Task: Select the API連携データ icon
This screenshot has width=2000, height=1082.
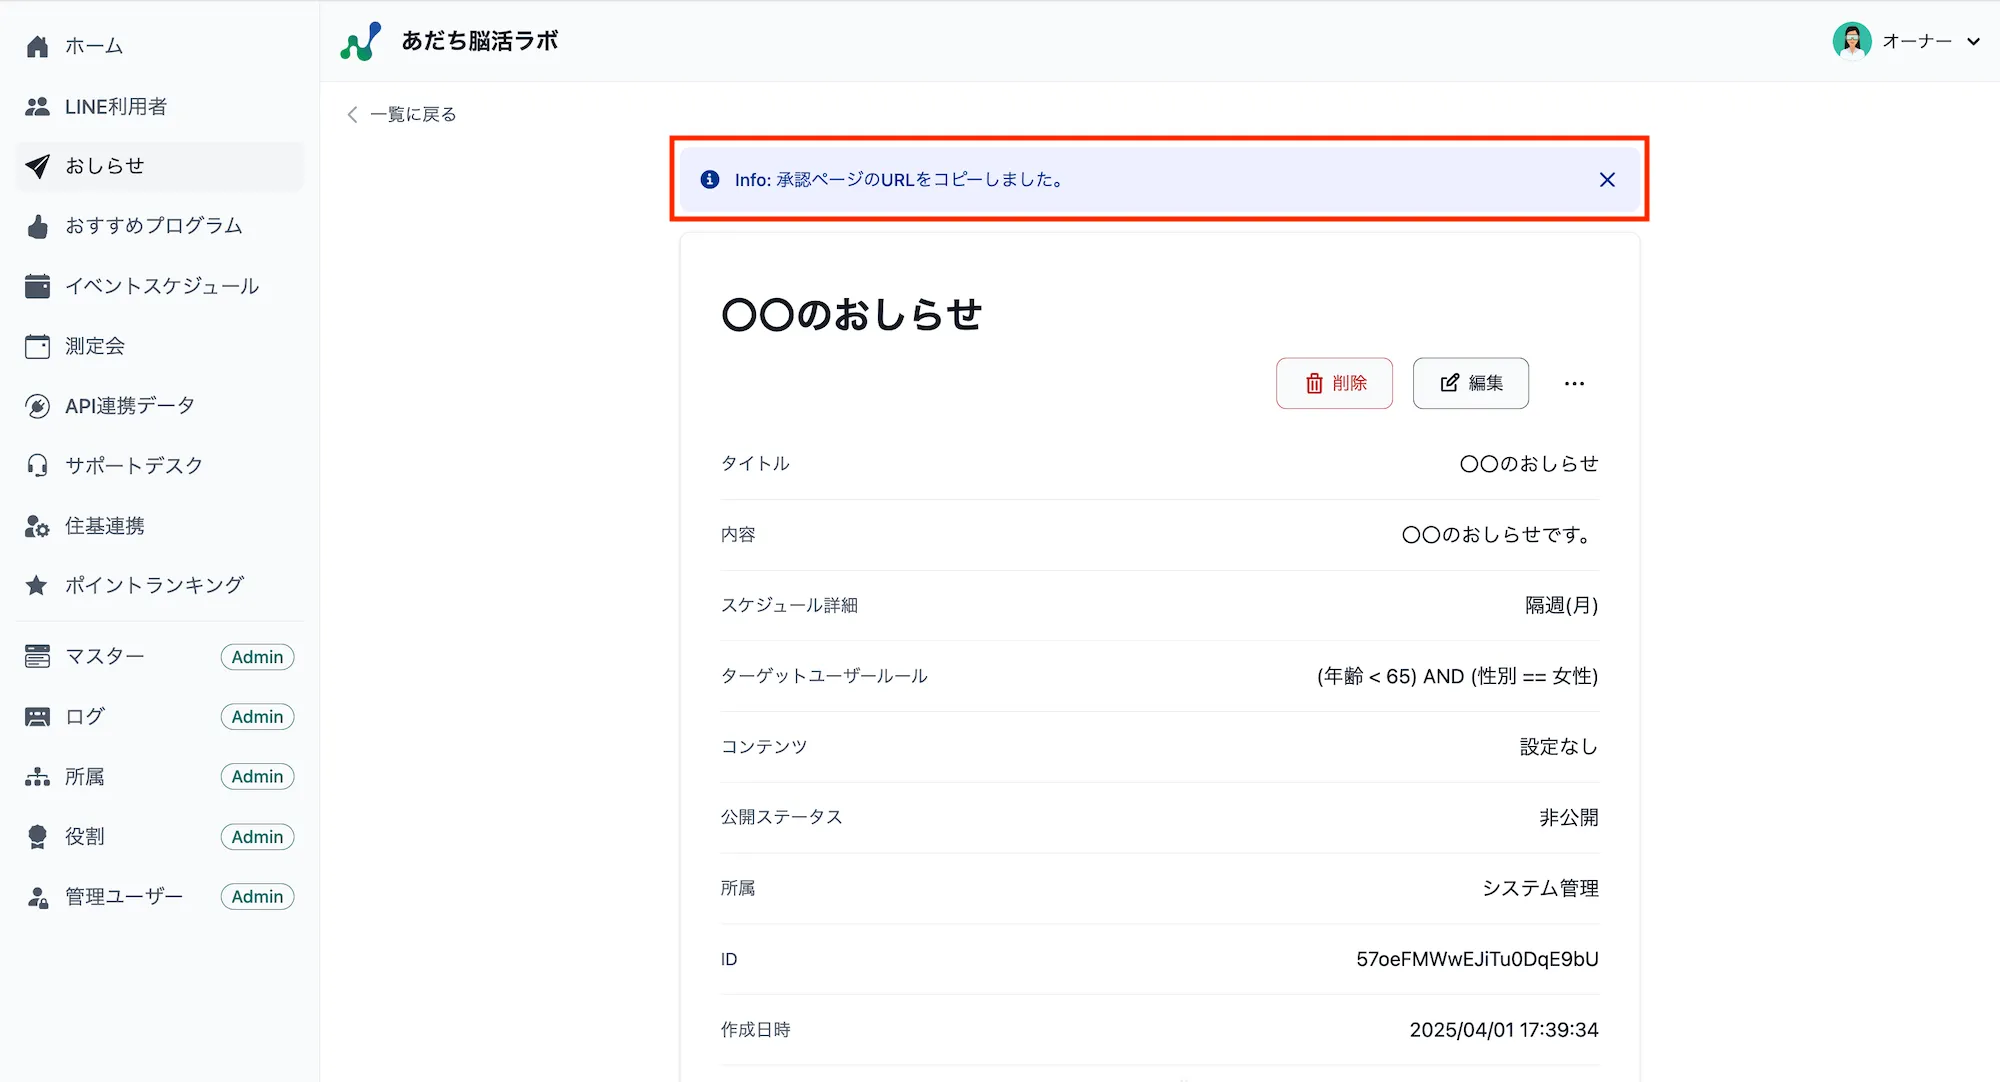Action: (x=37, y=405)
